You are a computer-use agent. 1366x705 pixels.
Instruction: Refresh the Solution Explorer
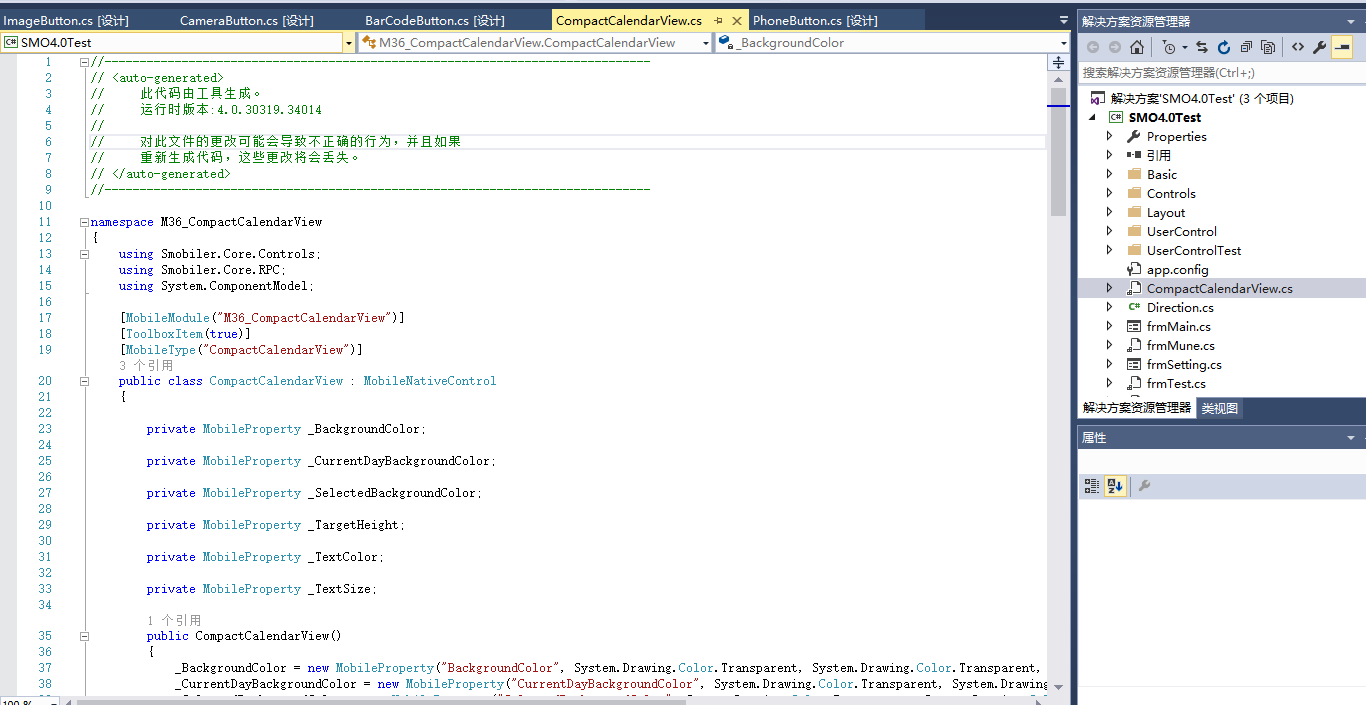click(1224, 47)
